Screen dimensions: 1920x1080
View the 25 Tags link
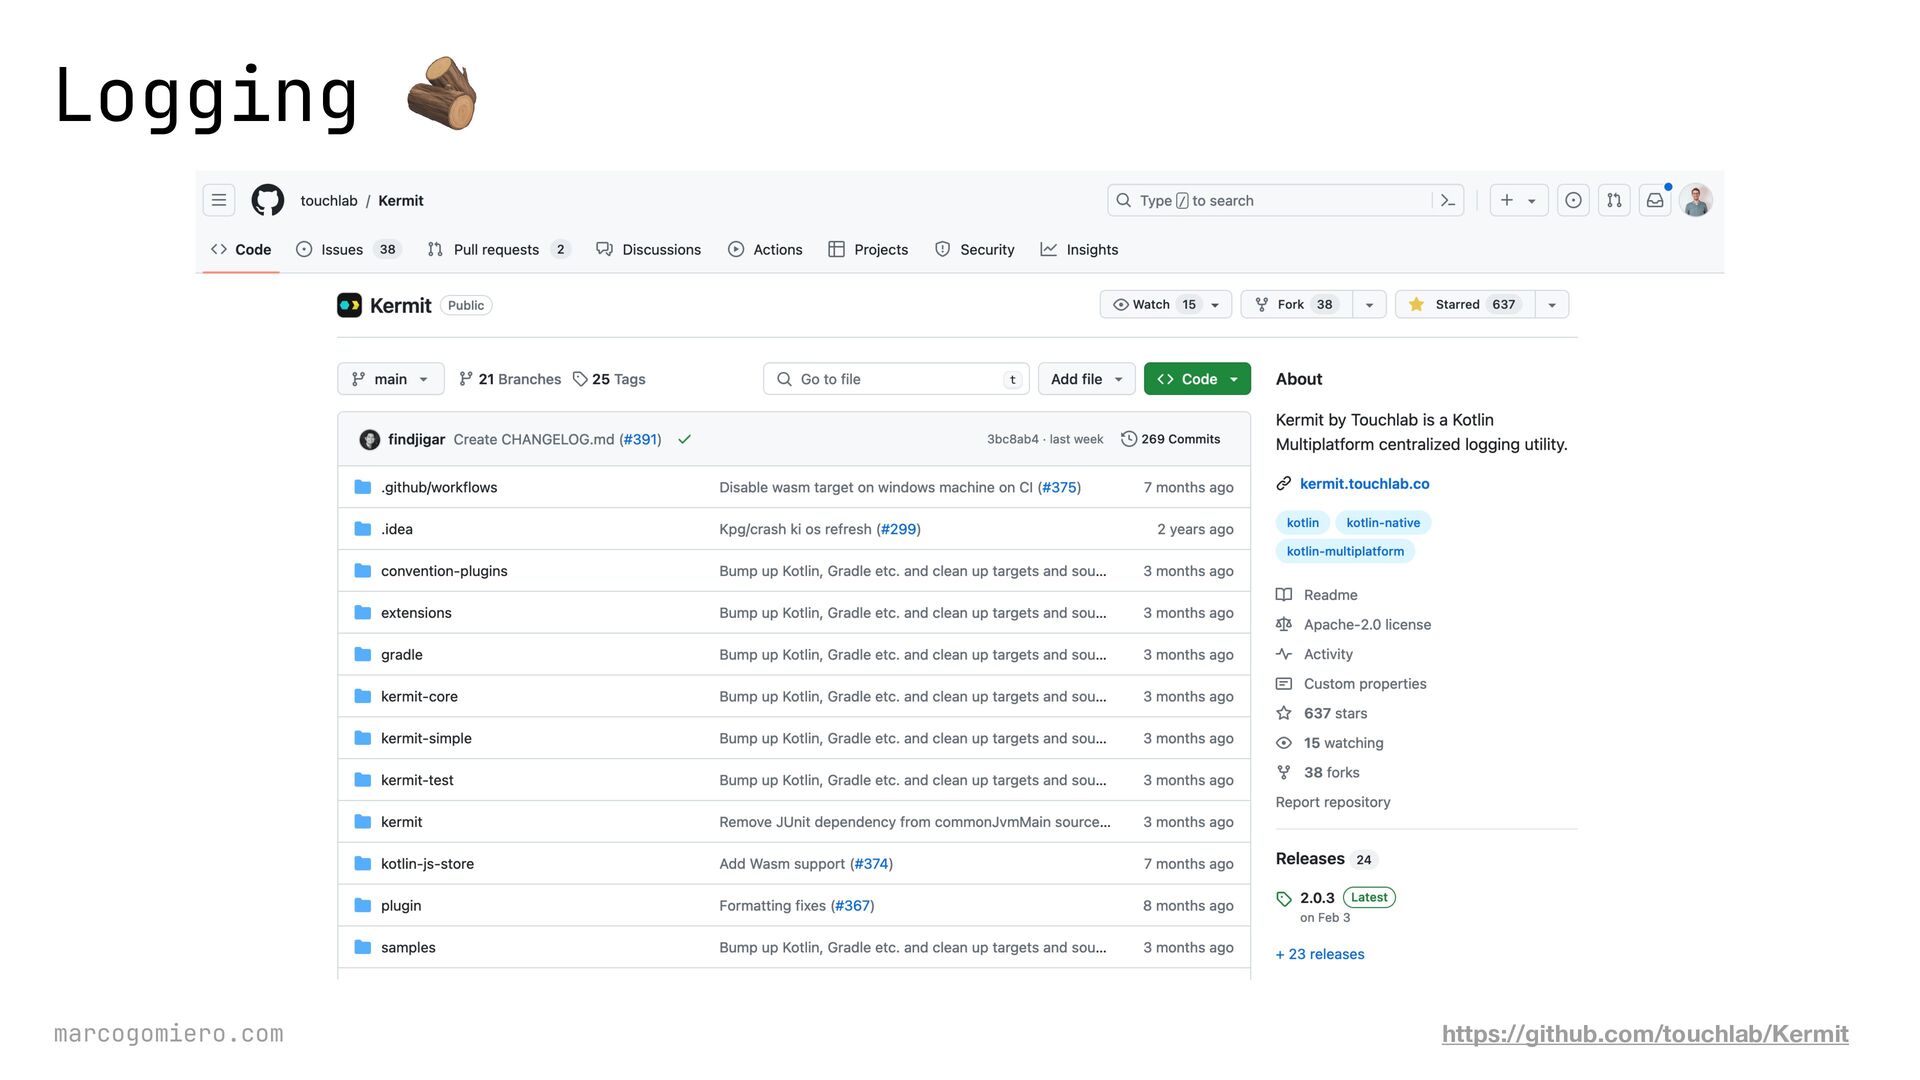coord(609,379)
